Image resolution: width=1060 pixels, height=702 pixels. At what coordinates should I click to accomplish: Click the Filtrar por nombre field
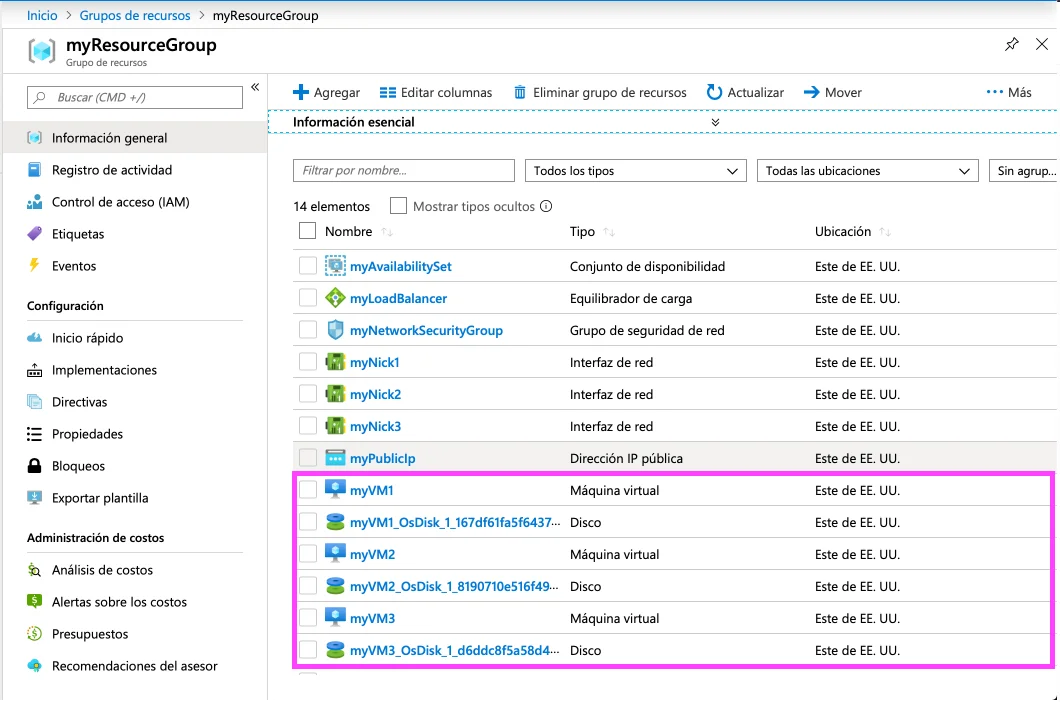point(404,170)
